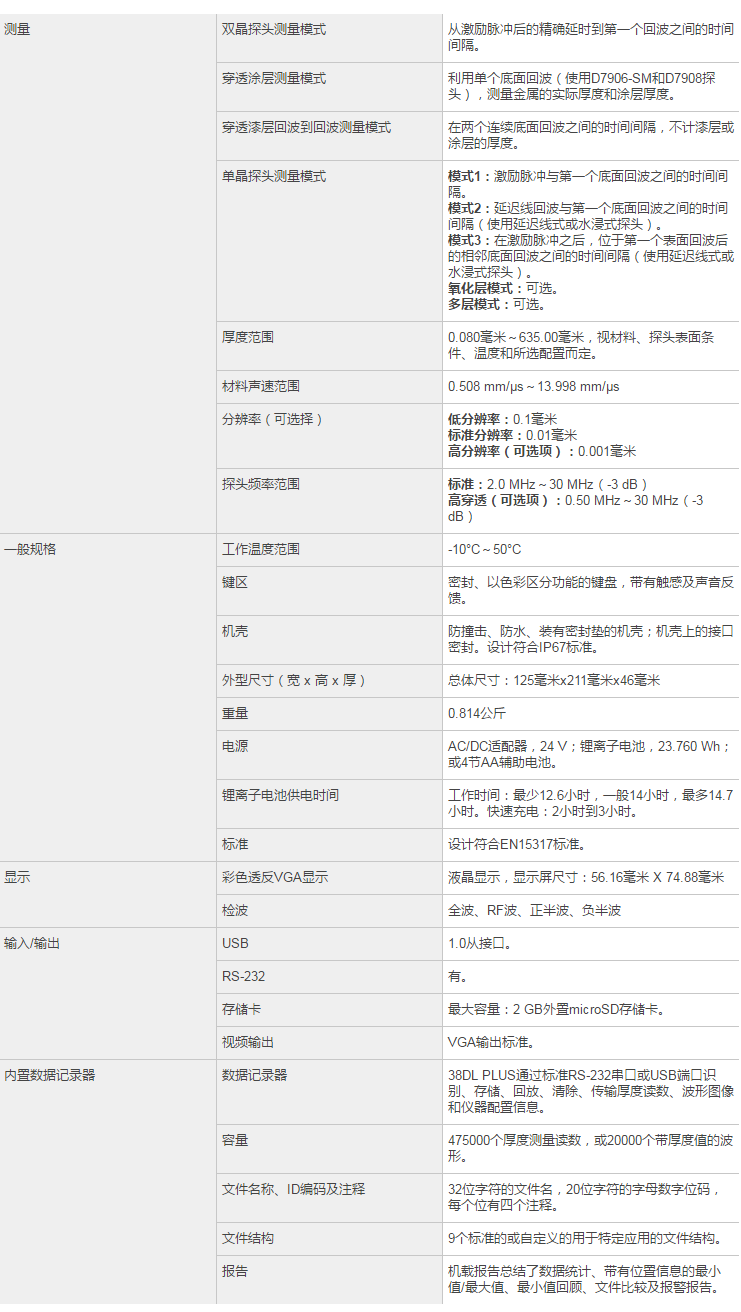
Task: Select the 显示 section header
Action: coord(17,878)
